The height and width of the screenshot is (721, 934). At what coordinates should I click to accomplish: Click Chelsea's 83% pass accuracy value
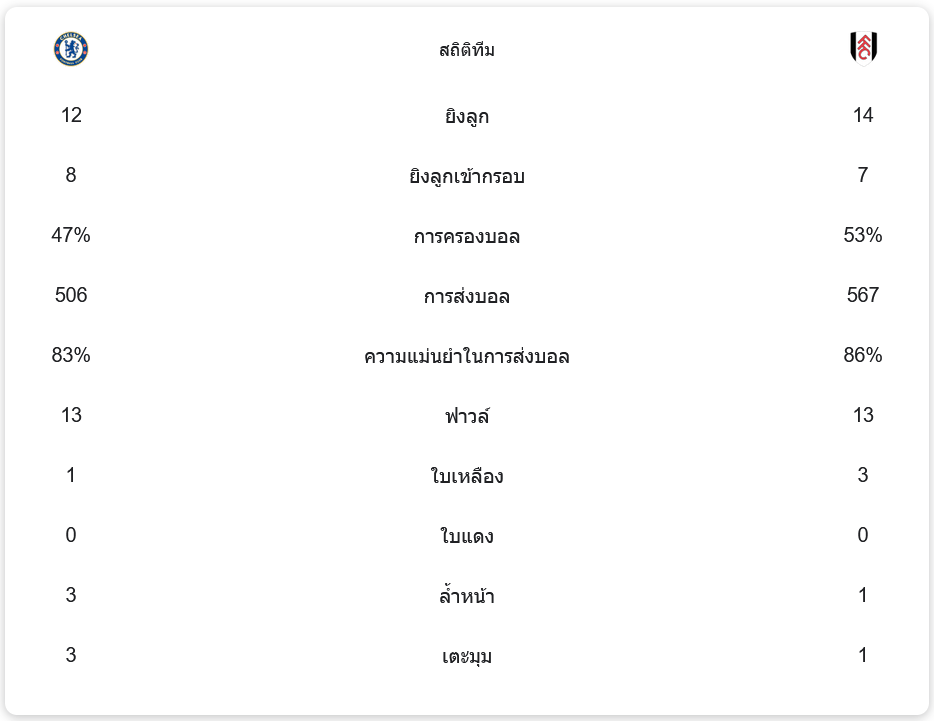tap(71, 355)
